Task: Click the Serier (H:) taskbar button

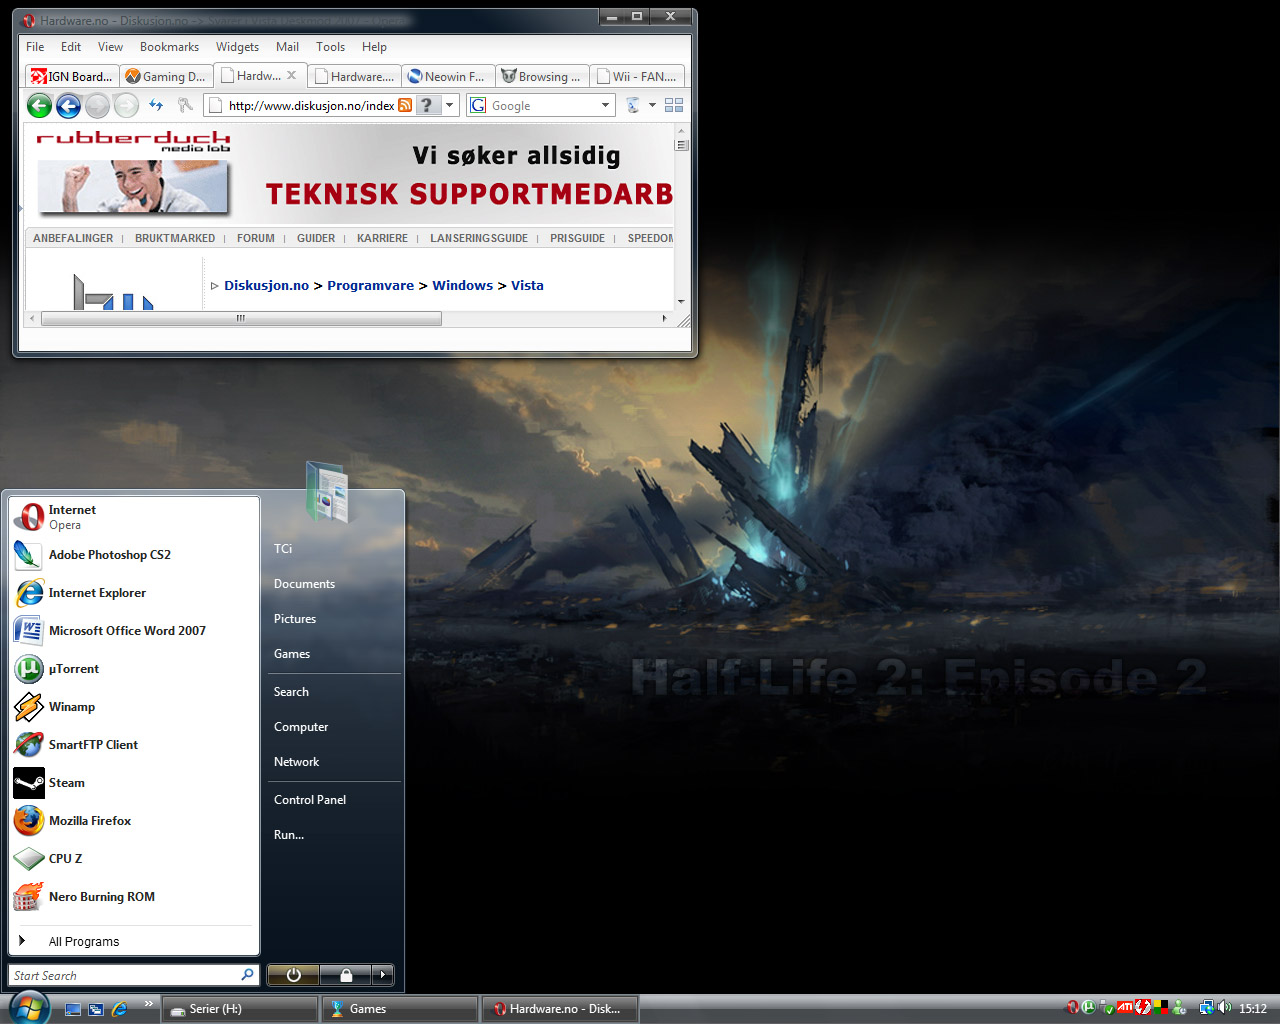Action: (x=239, y=1009)
